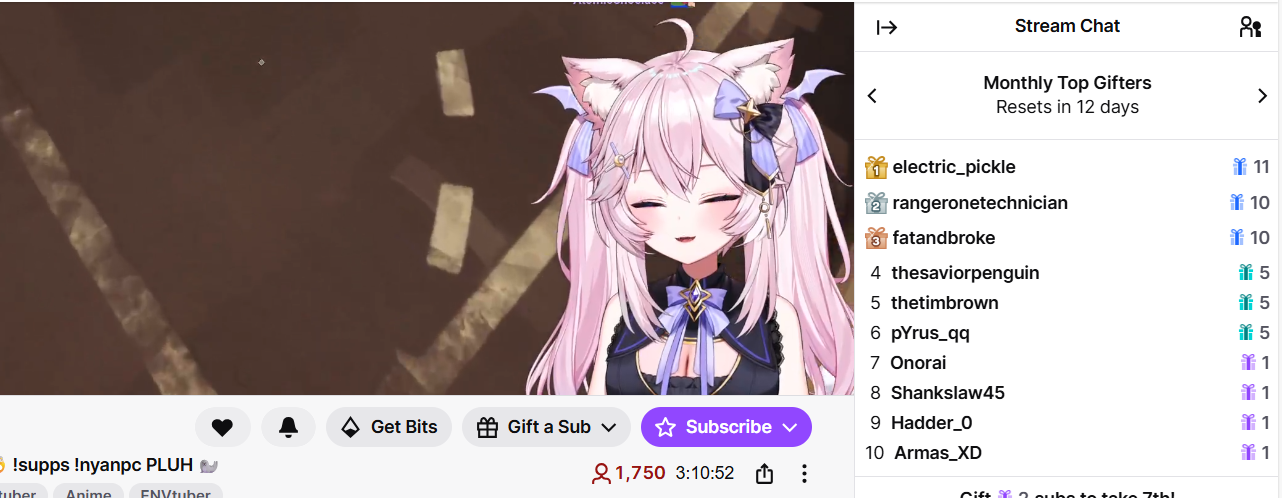Viewport: 1282px width, 498px height.
Task: Go to next leaderboard with right chevron
Action: pyautogui.click(x=1262, y=96)
